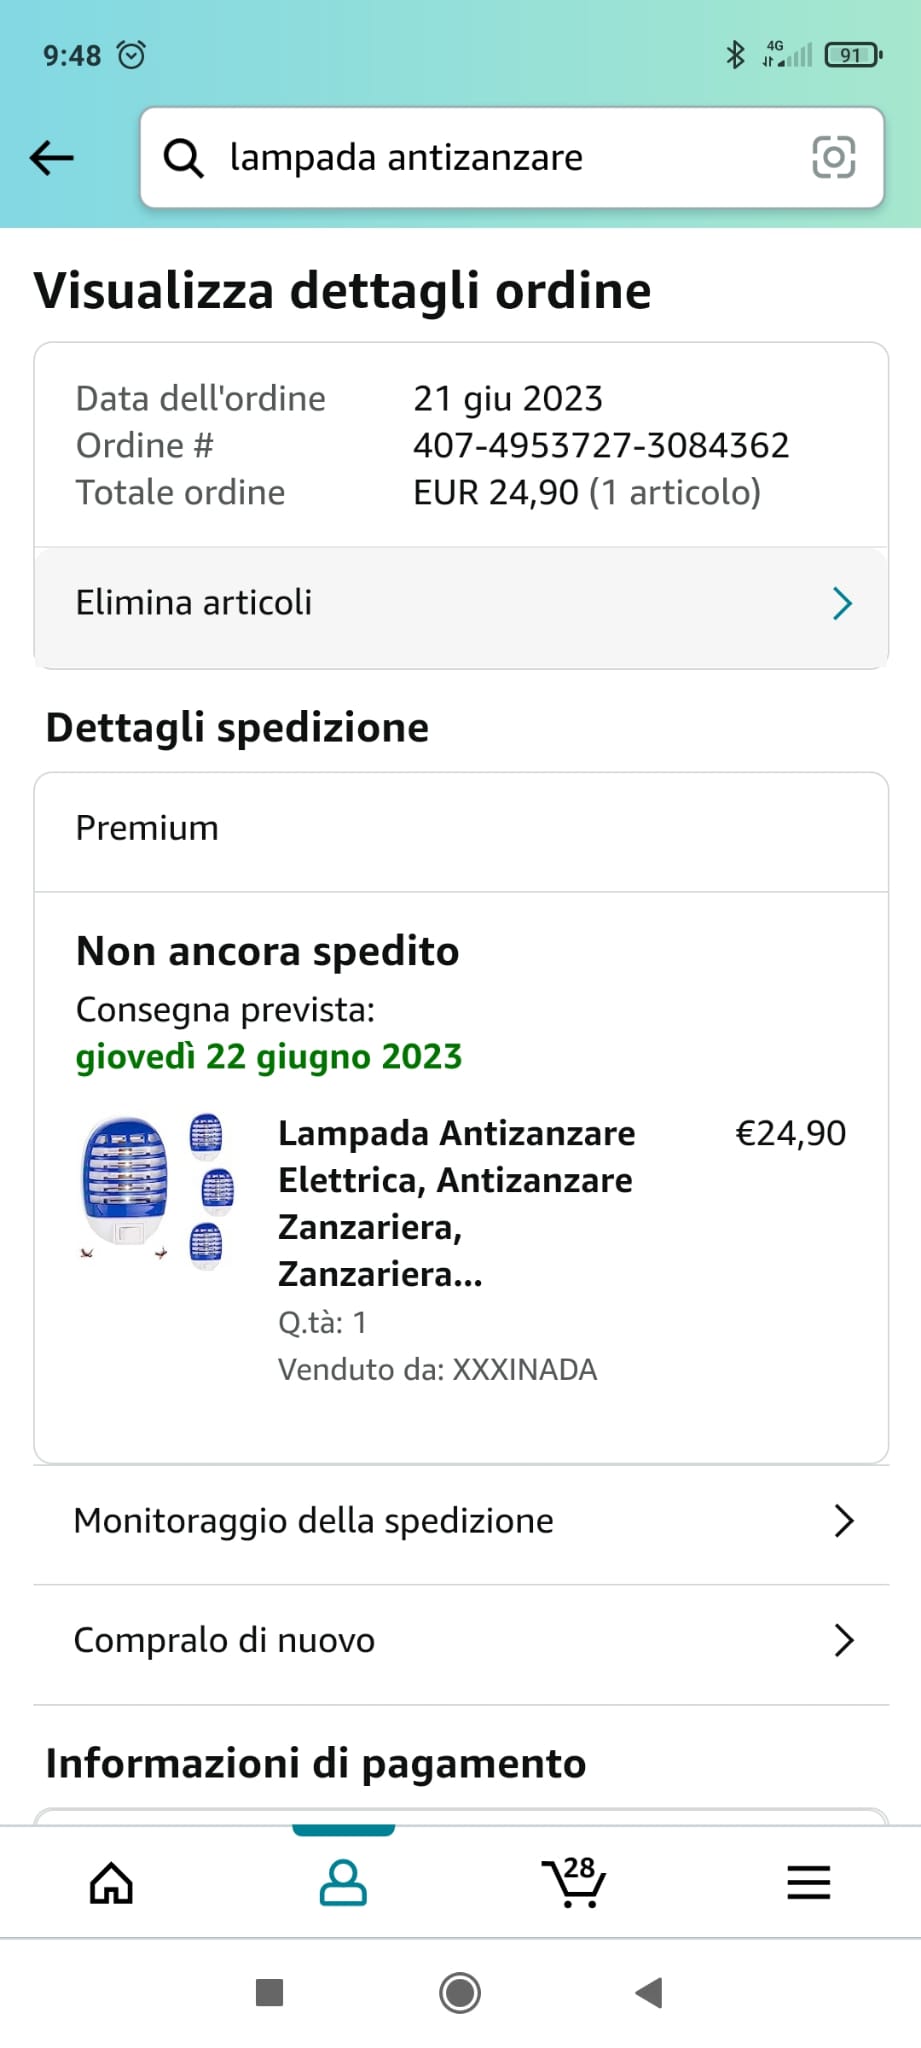Image resolution: width=921 pixels, height=2048 pixels.
Task: Select Monitoraggio della spedizione row
Action: click(x=314, y=1521)
